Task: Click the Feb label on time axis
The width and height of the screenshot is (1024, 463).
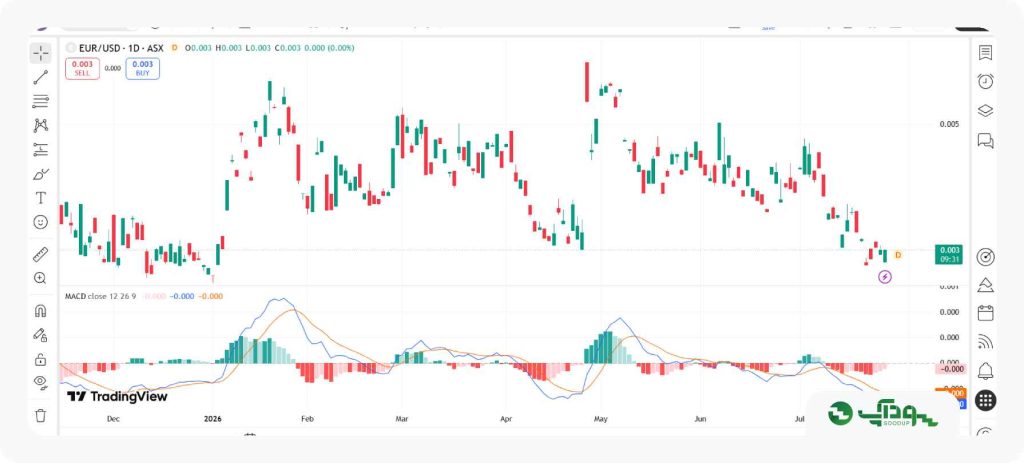Action: [308, 418]
